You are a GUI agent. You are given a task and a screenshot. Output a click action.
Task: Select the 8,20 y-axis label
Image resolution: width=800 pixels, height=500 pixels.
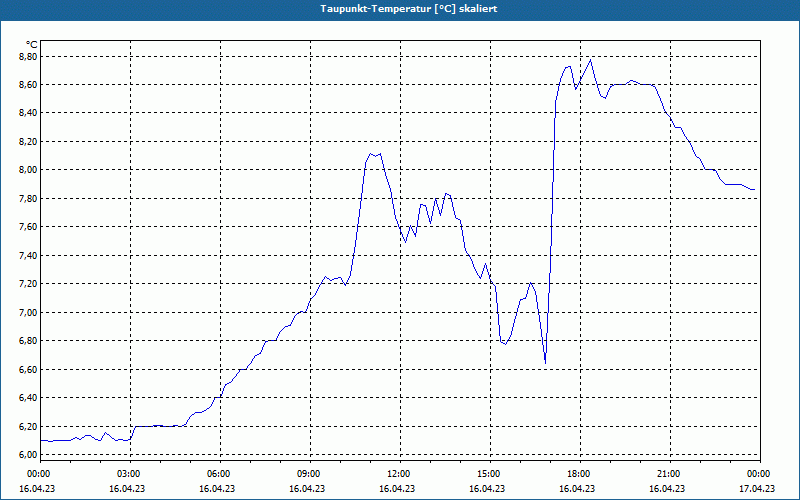(28, 141)
